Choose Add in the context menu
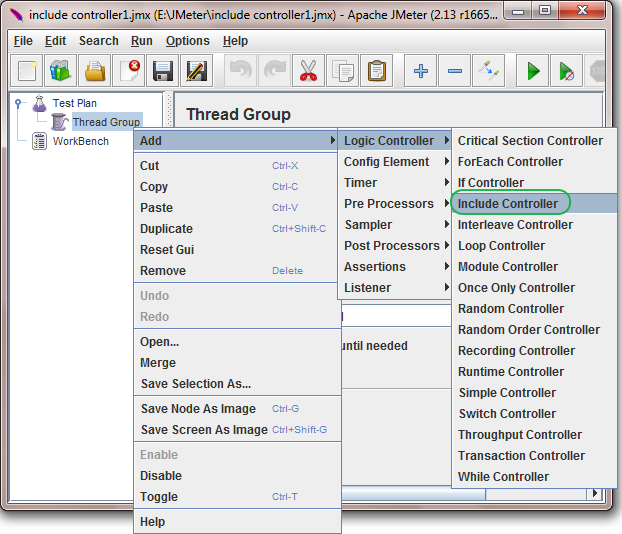622x534 pixels. (x=236, y=140)
